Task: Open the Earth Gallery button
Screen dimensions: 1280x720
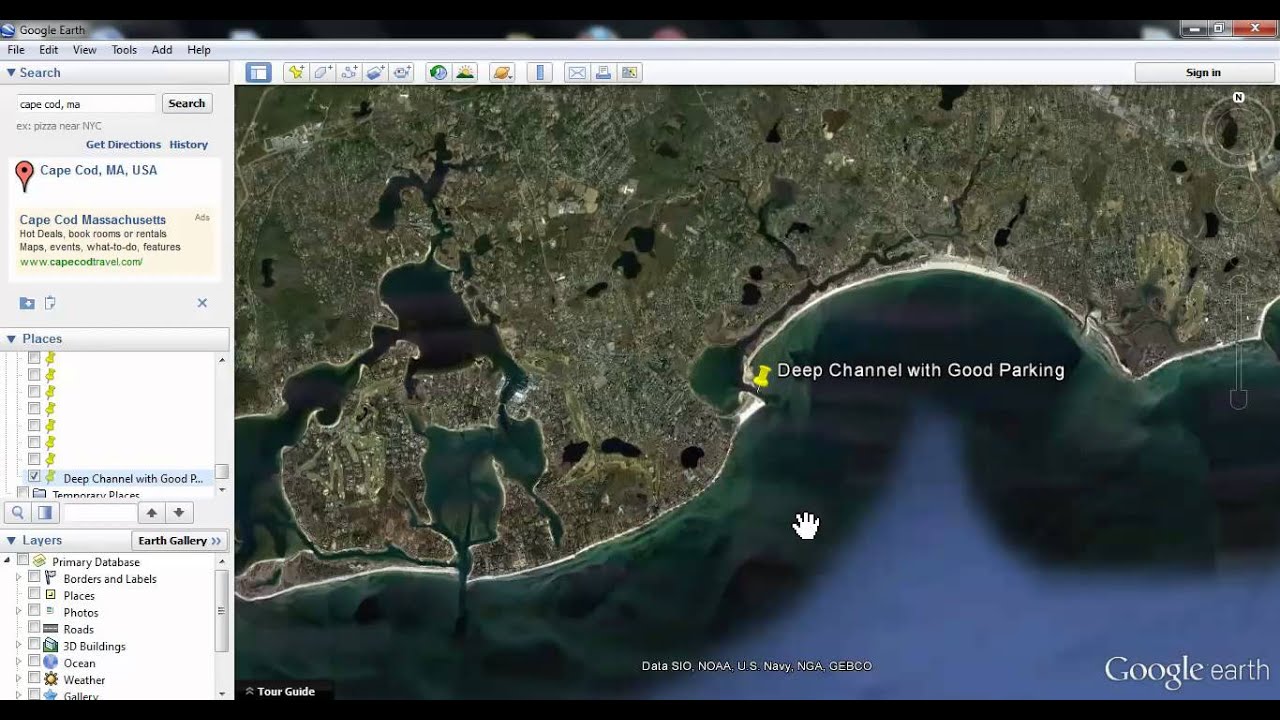Action: point(180,541)
